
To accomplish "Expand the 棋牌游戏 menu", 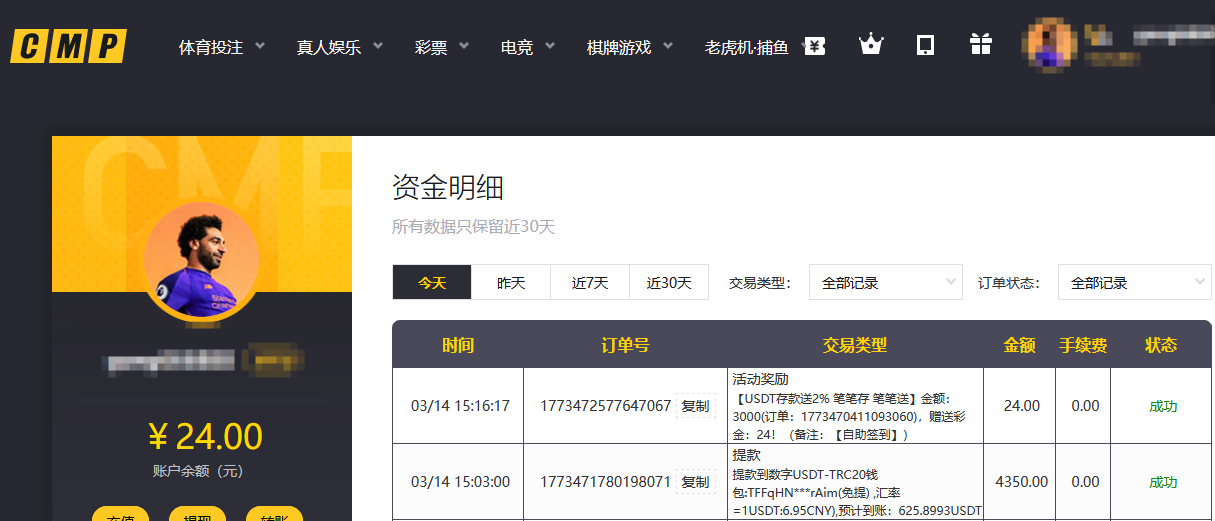I will [629, 47].
